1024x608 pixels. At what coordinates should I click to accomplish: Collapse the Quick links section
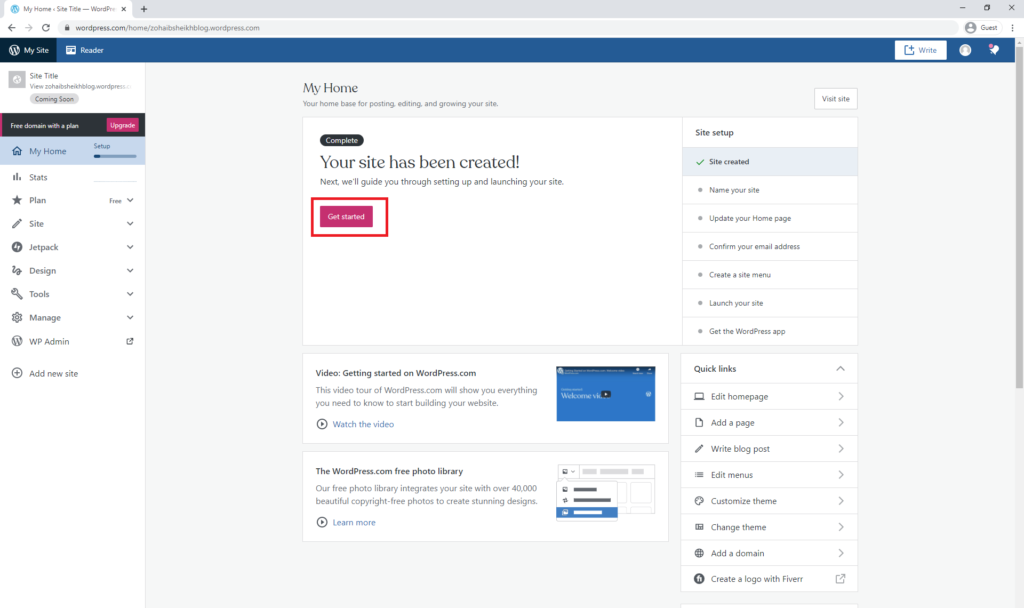[x=840, y=369]
